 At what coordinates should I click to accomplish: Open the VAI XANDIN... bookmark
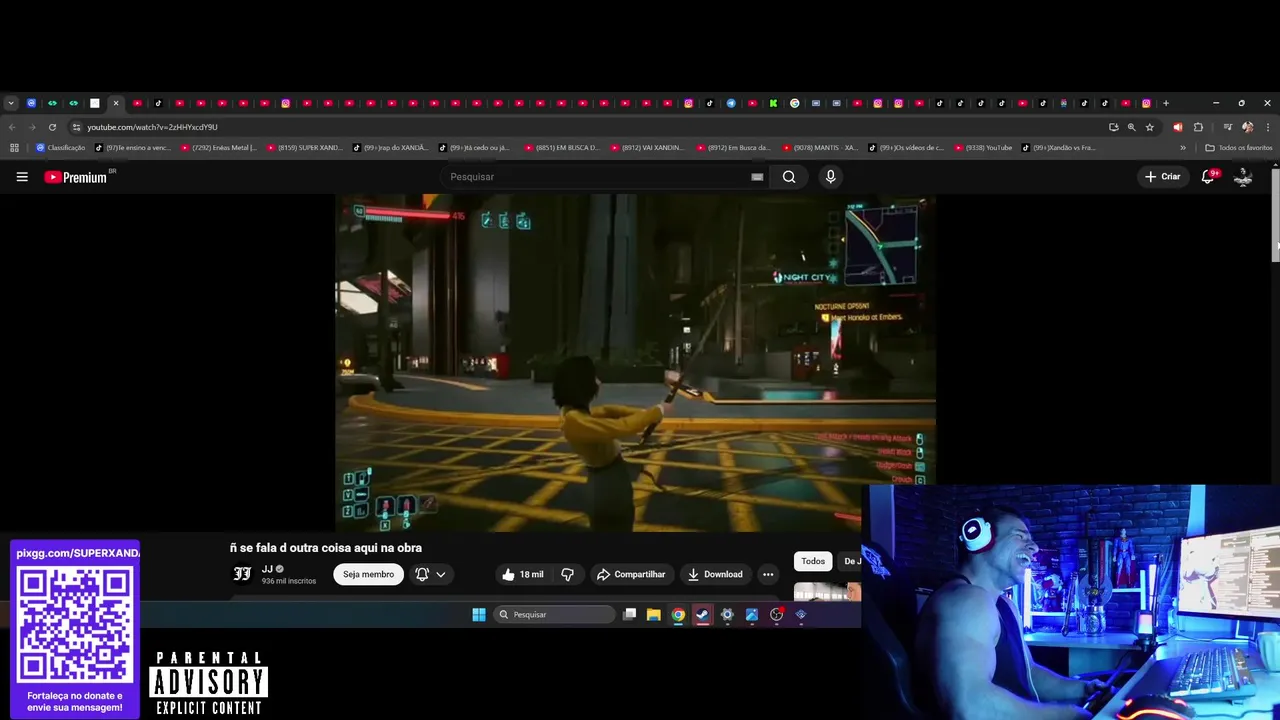pyautogui.click(x=648, y=148)
